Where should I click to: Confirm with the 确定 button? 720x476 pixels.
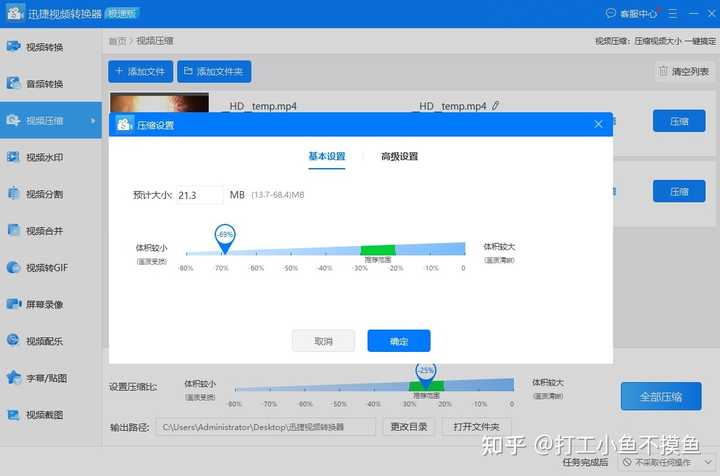(x=399, y=341)
